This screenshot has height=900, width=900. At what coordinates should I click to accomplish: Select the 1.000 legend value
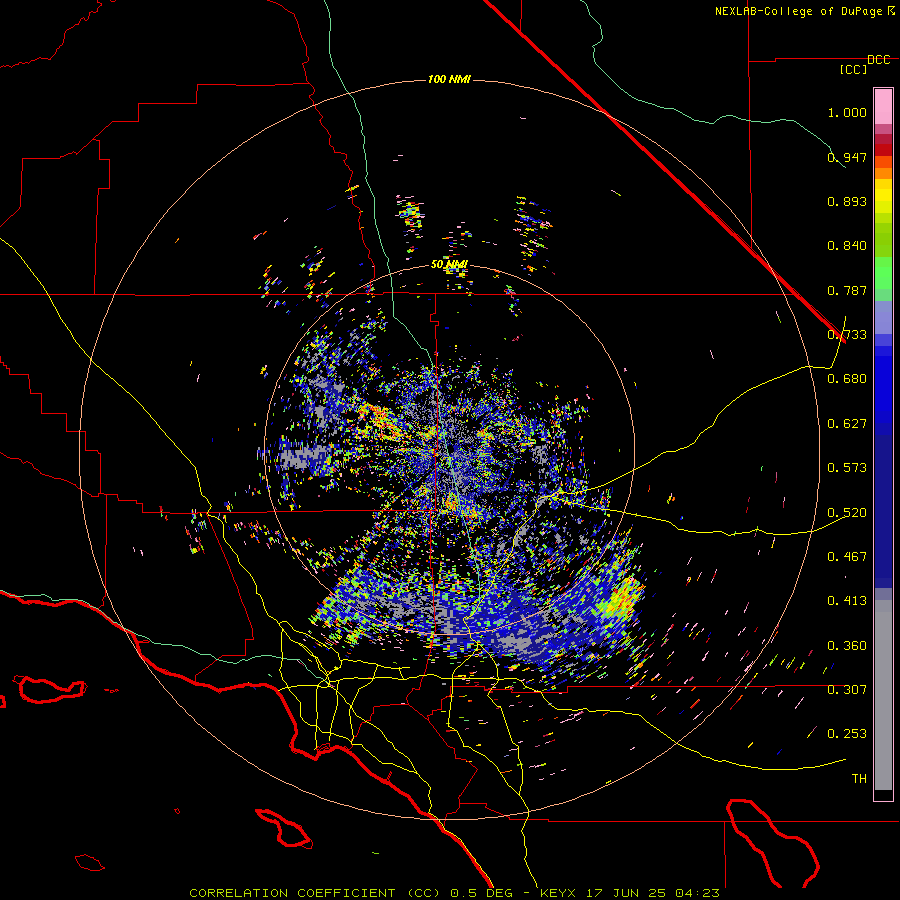tap(847, 112)
